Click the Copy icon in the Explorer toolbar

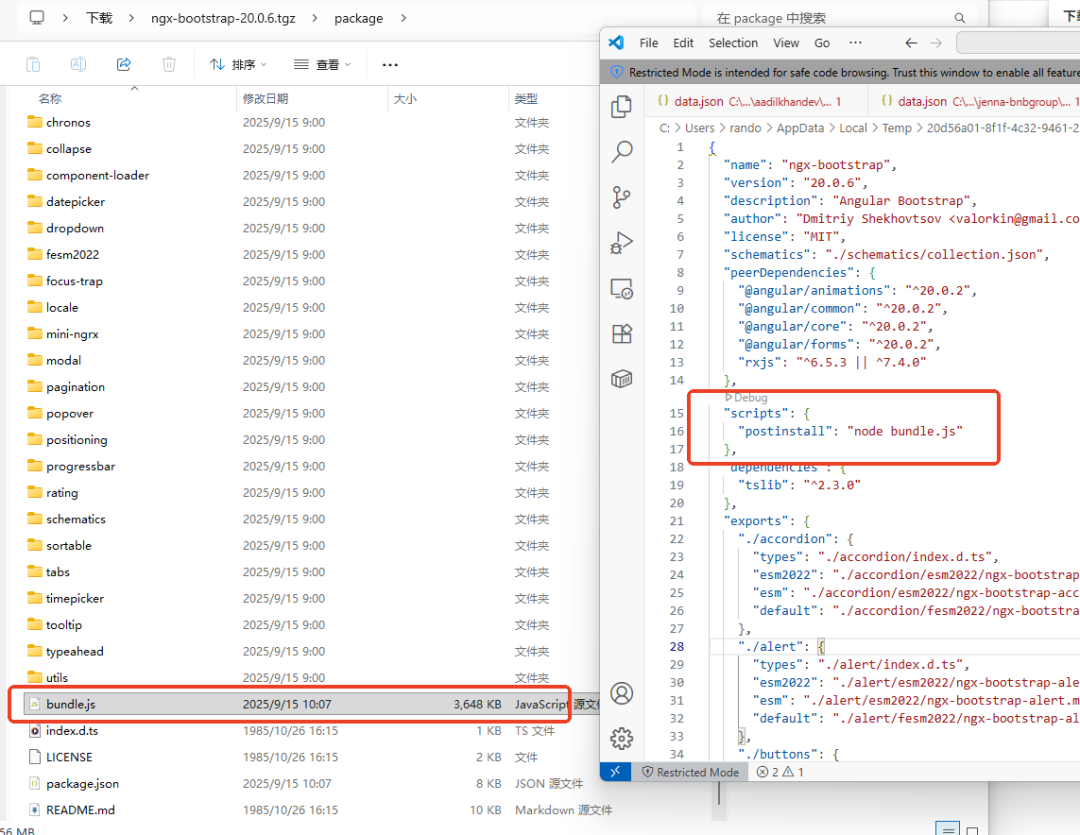tap(33, 64)
